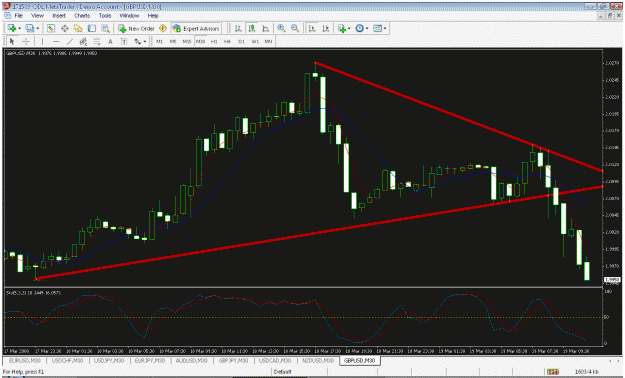Click the Arrows objects icon
Screen dimensions: 625x378
[x=138, y=41]
